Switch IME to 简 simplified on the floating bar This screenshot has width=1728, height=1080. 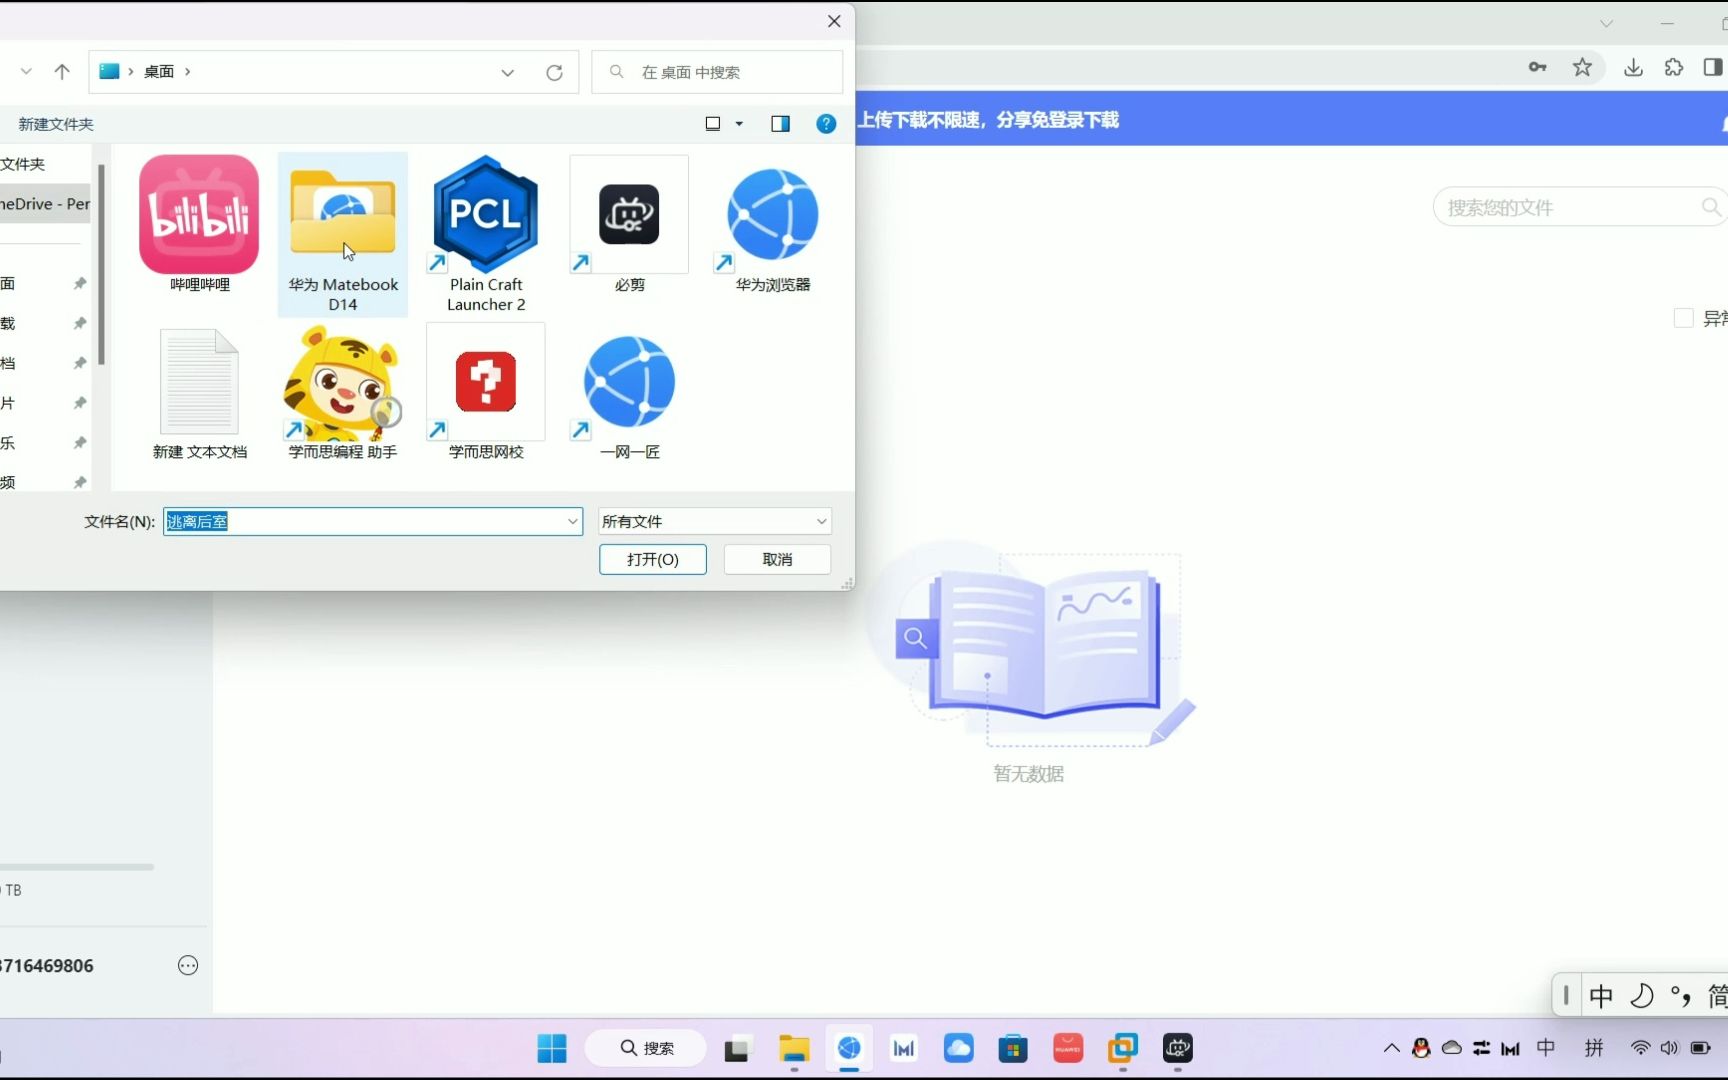1716,996
